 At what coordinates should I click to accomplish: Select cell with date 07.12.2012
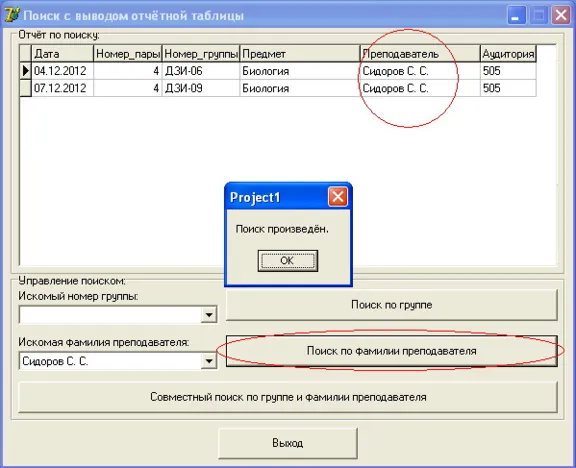click(62, 88)
